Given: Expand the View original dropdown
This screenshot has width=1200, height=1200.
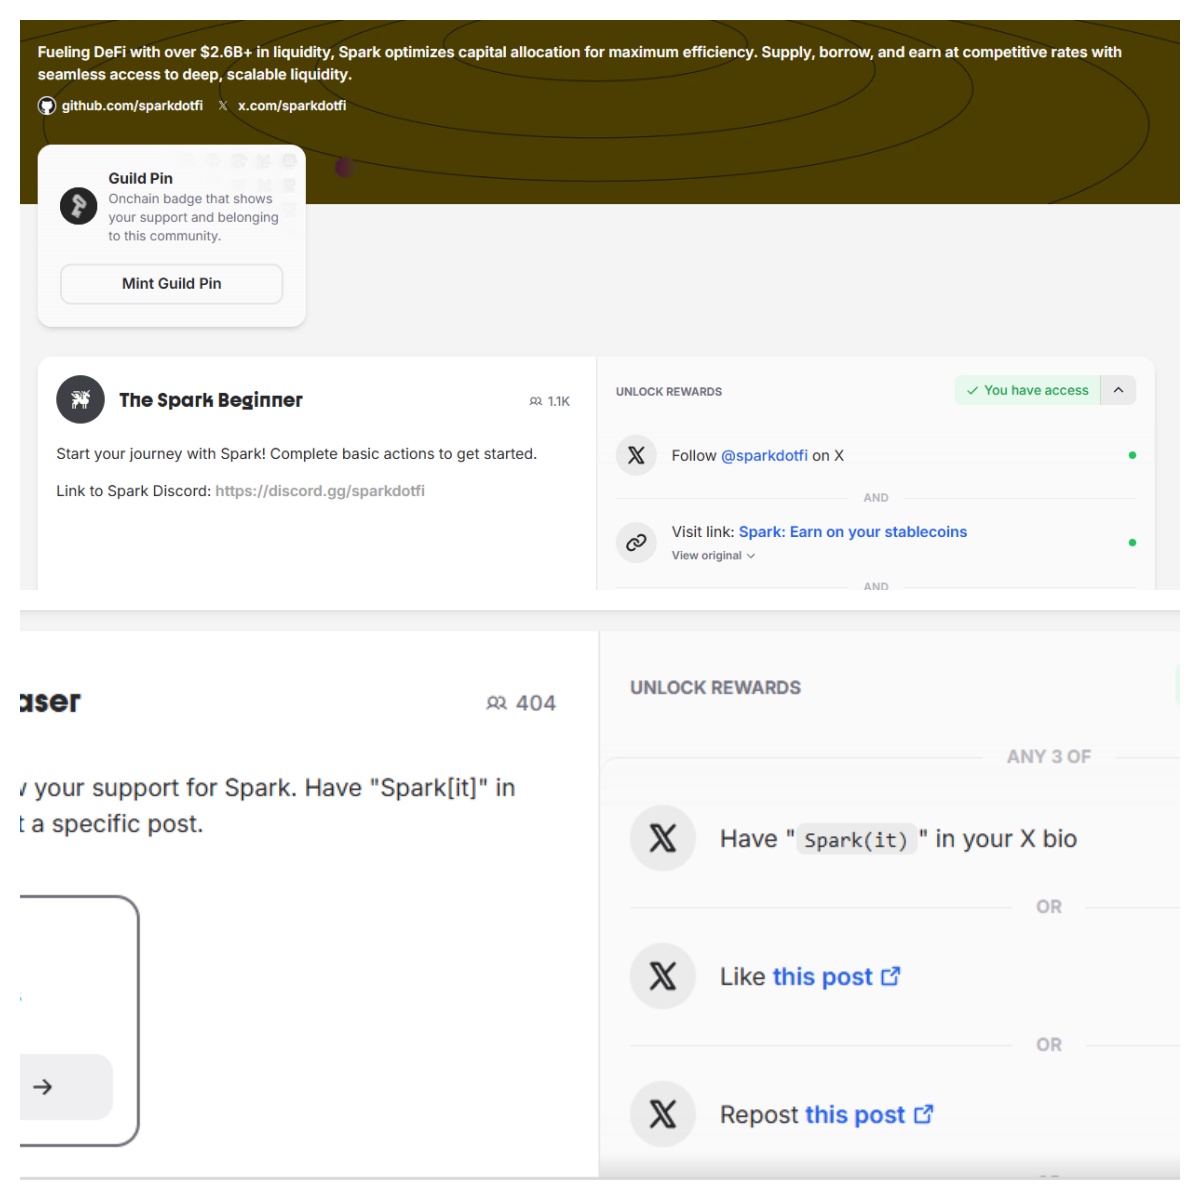Looking at the screenshot, I should coord(713,556).
